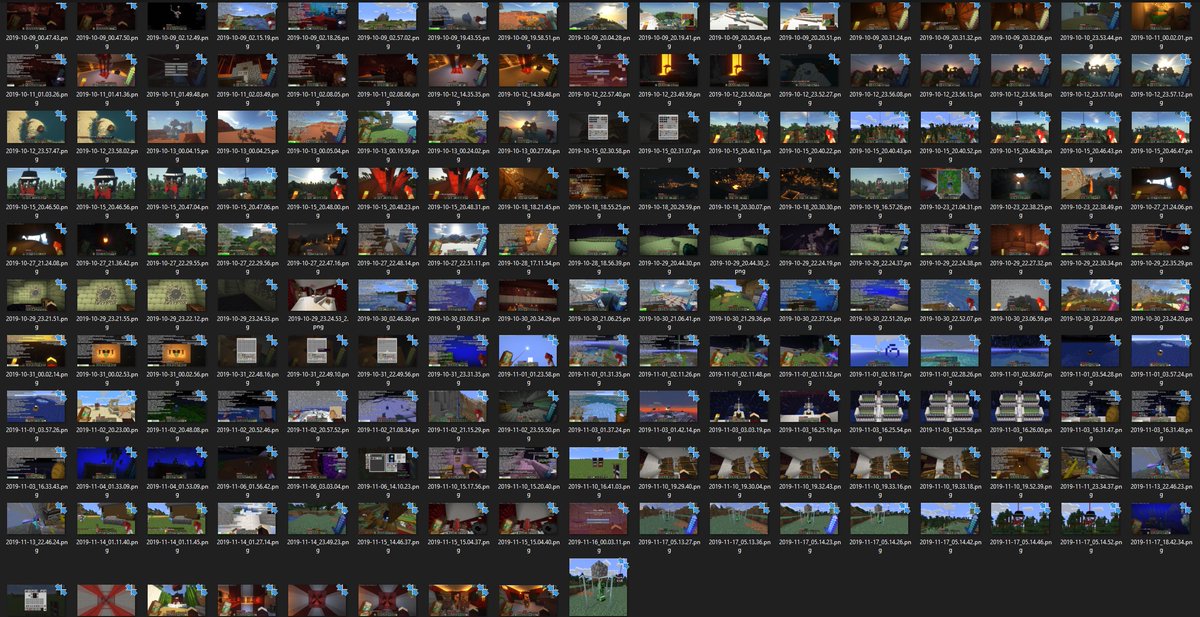Click thumbnail 2019-11-06_14.10.23.png
1200x617 pixels.
387,463
